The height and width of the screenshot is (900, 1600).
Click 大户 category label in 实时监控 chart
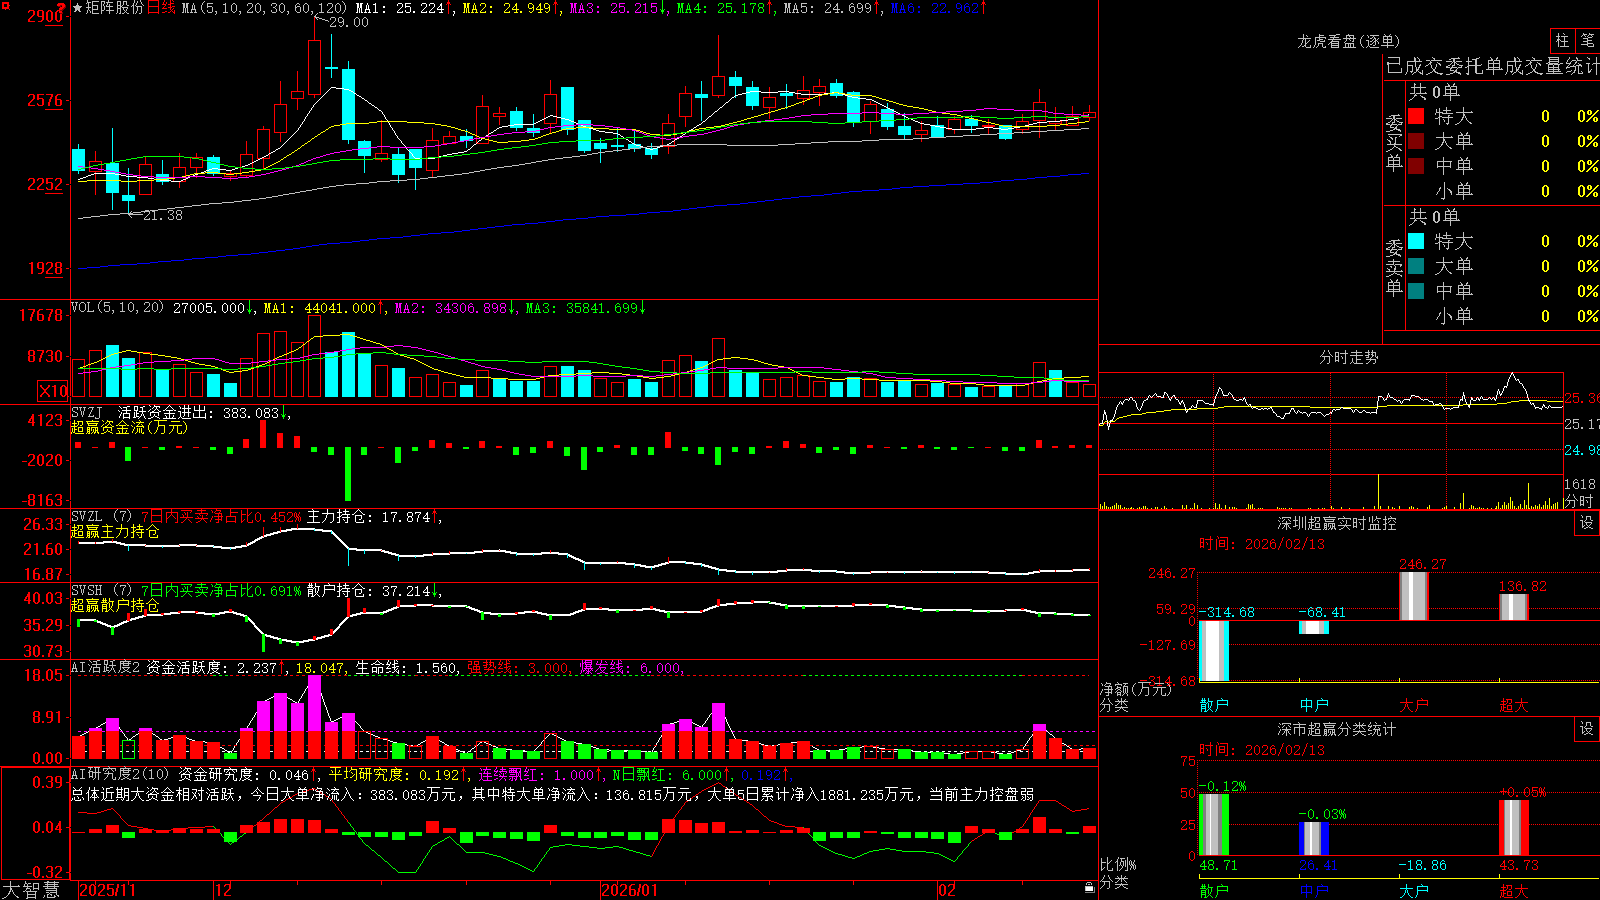(1414, 705)
